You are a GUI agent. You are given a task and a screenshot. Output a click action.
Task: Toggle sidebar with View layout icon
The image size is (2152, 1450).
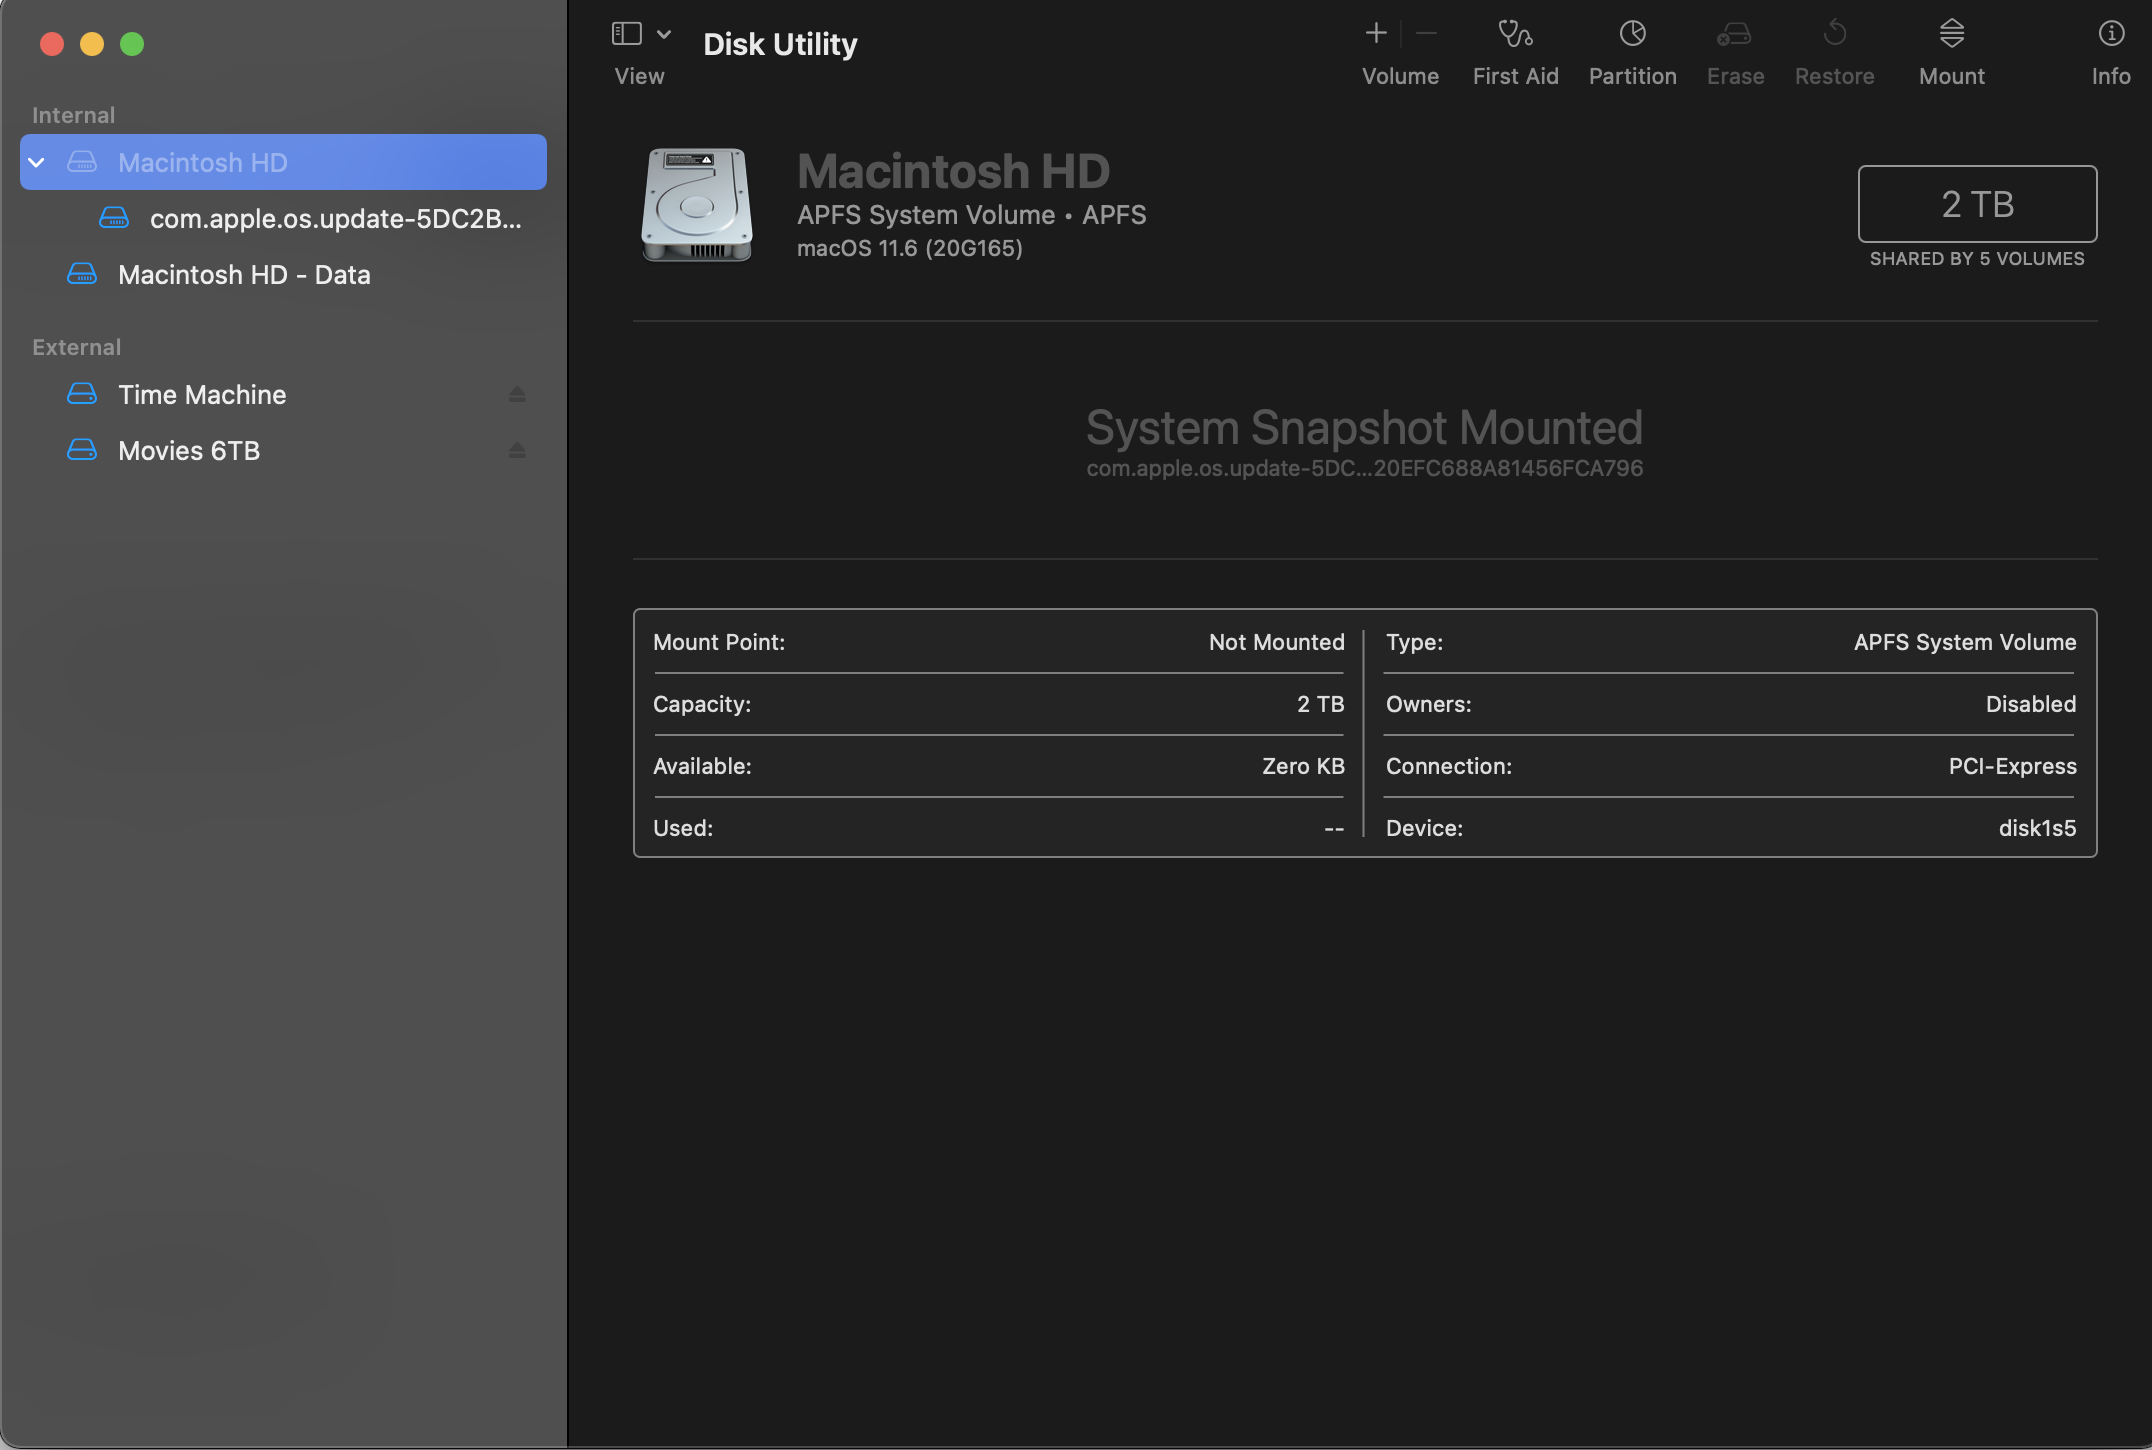pos(627,34)
